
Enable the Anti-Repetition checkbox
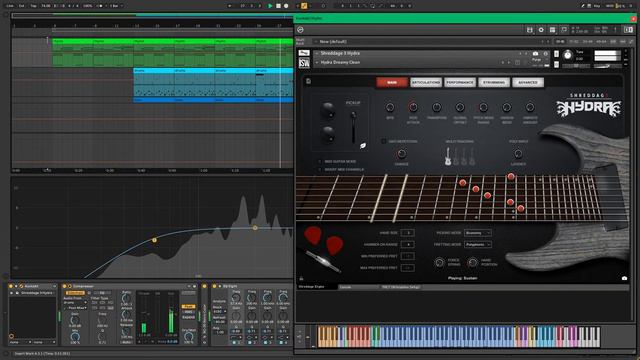383,141
